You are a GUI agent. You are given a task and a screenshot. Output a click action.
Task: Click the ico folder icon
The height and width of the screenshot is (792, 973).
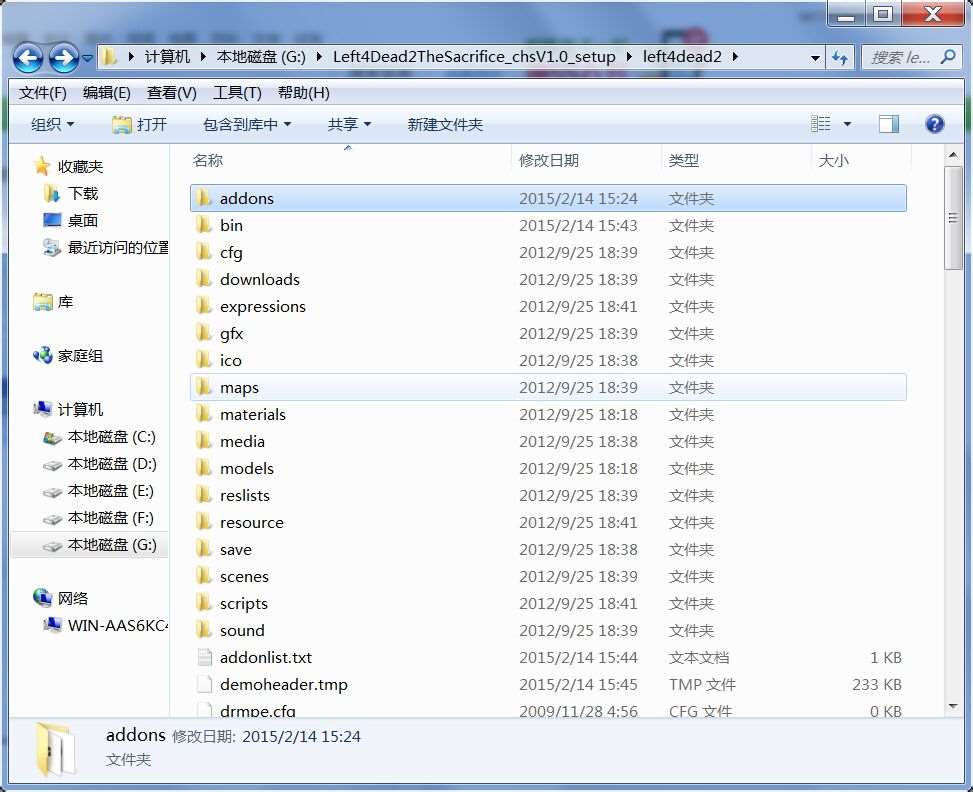point(204,360)
